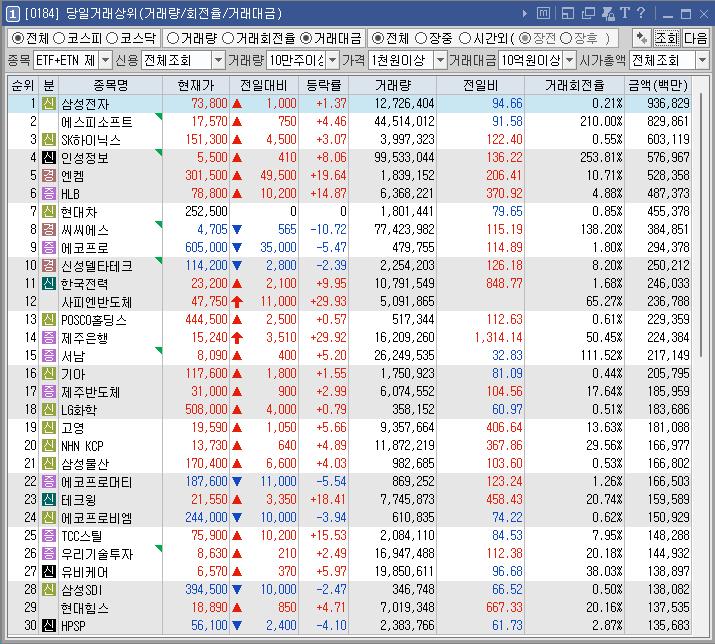Select the 전체 market radio button

[x=17, y=39]
